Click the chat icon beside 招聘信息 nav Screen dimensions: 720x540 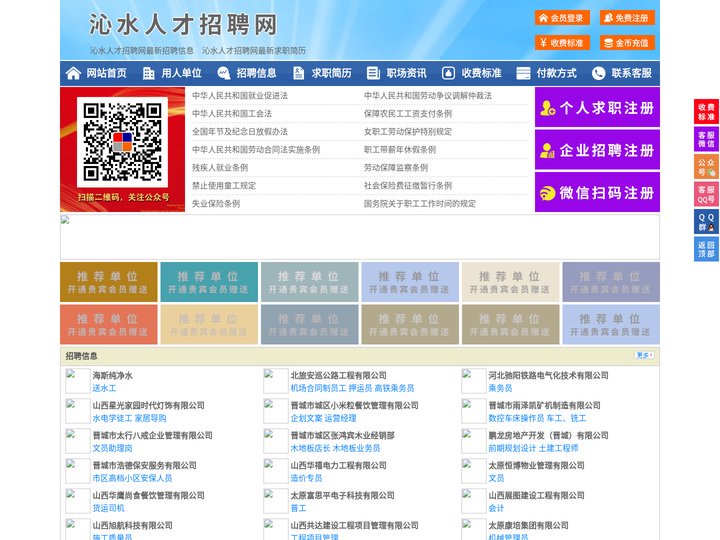tap(224, 73)
